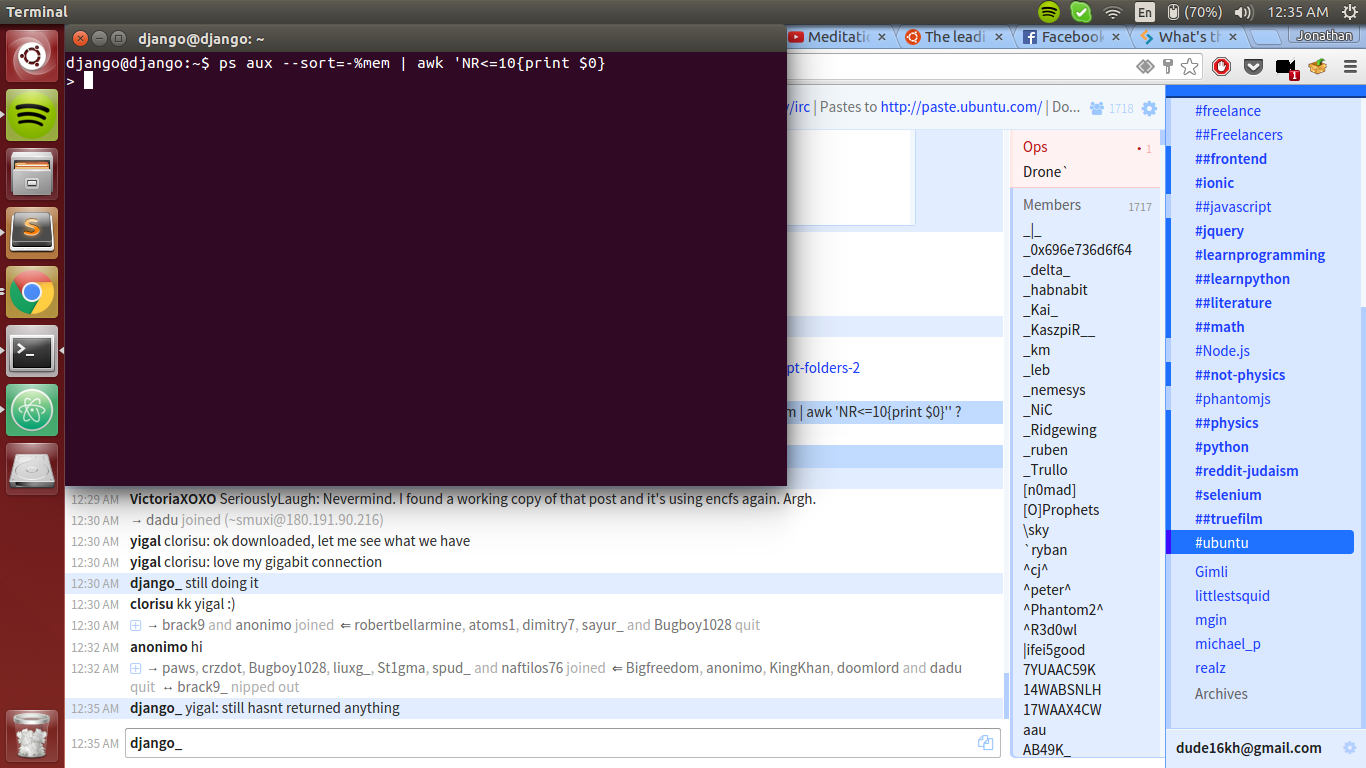Launch Sublime Text from the dock
1366x768 pixels.
[x=32, y=233]
